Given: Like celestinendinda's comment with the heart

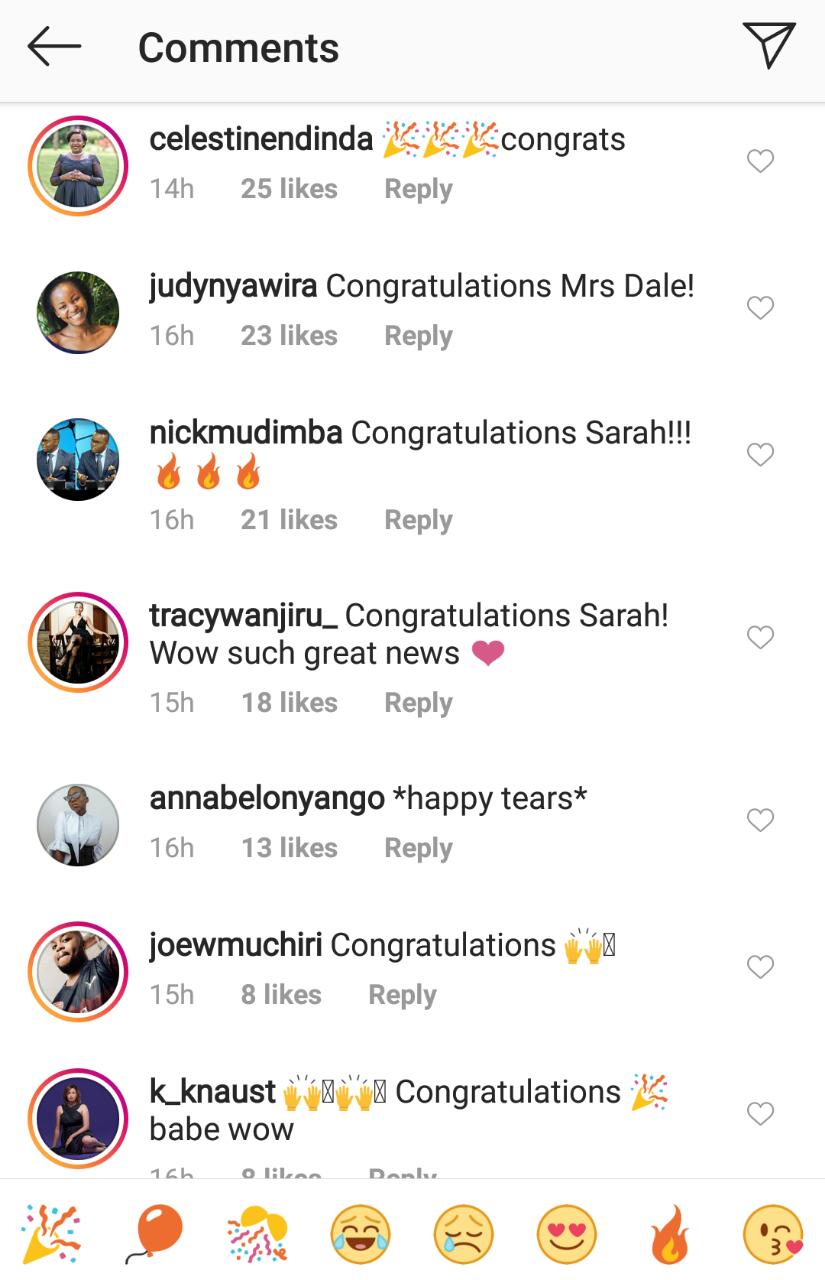Looking at the screenshot, I should point(761,160).
